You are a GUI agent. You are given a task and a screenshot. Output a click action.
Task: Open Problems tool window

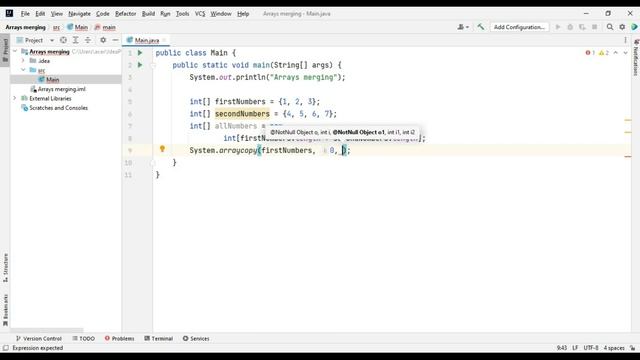(119, 338)
